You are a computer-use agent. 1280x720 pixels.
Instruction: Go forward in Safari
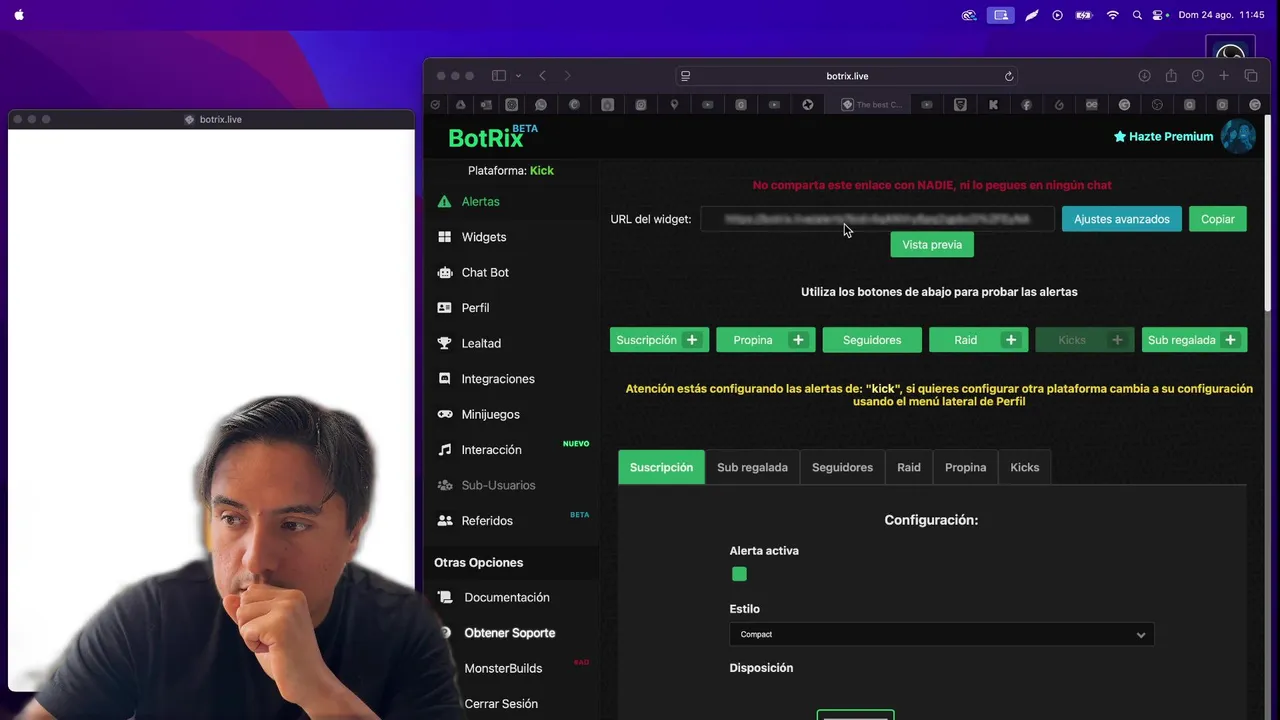pyautogui.click(x=567, y=76)
